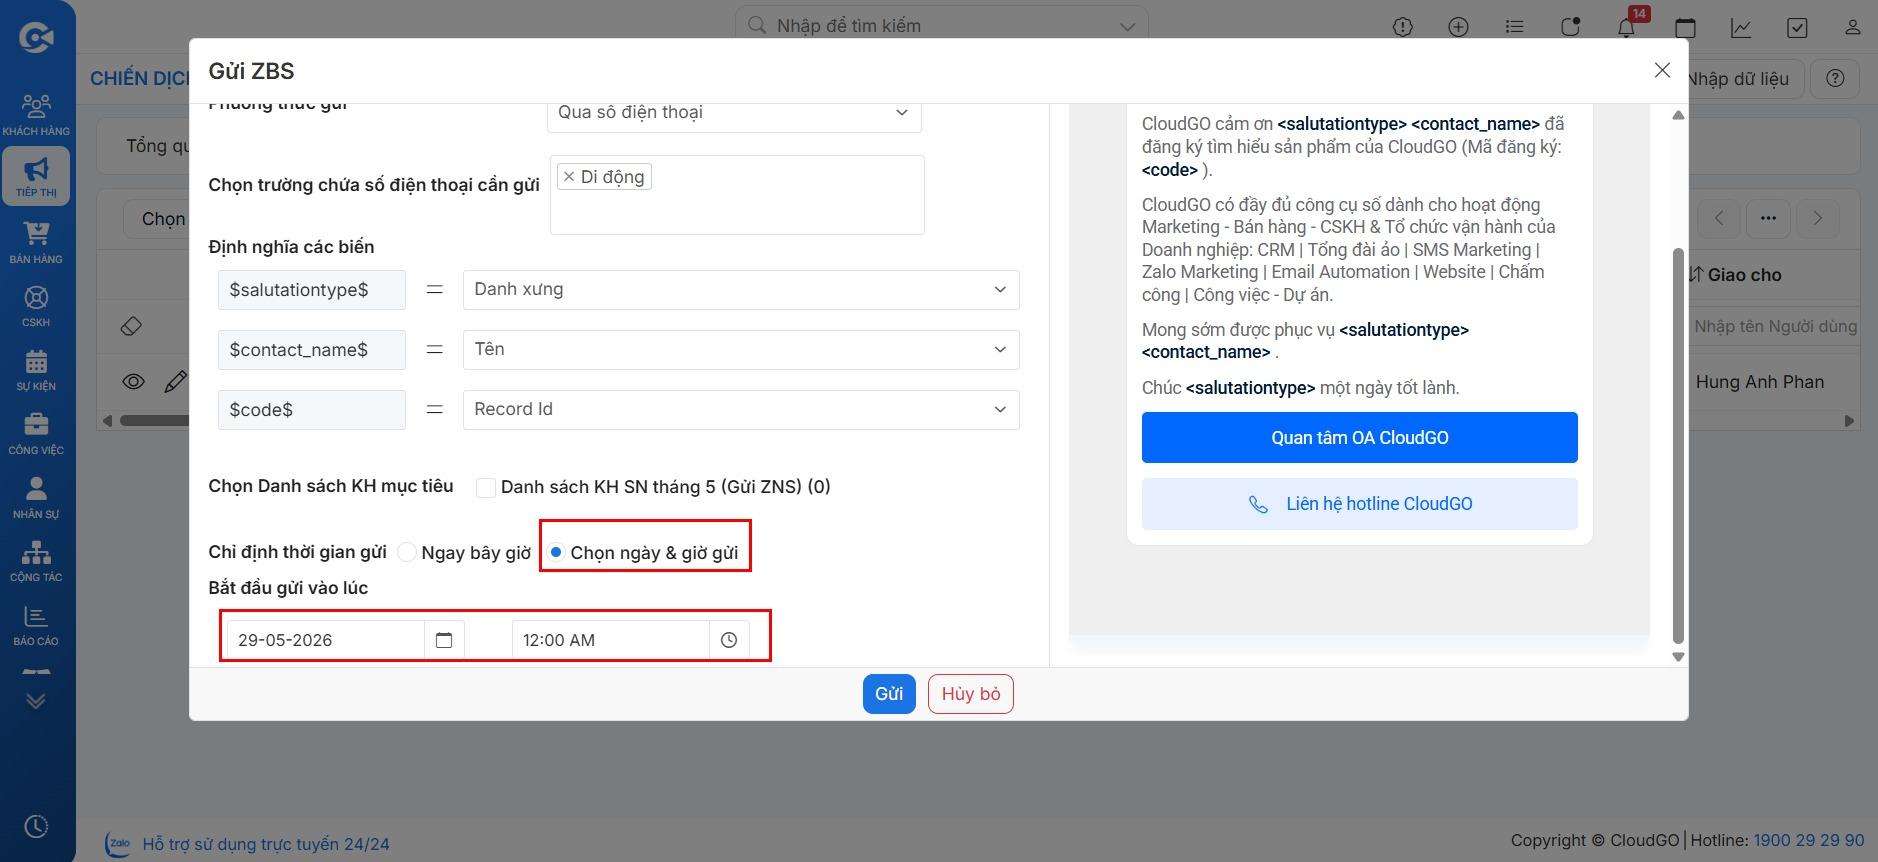Image resolution: width=1878 pixels, height=862 pixels.
Task: Open the chart icon in top bar
Action: pyautogui.click(x=1741, y=27)
